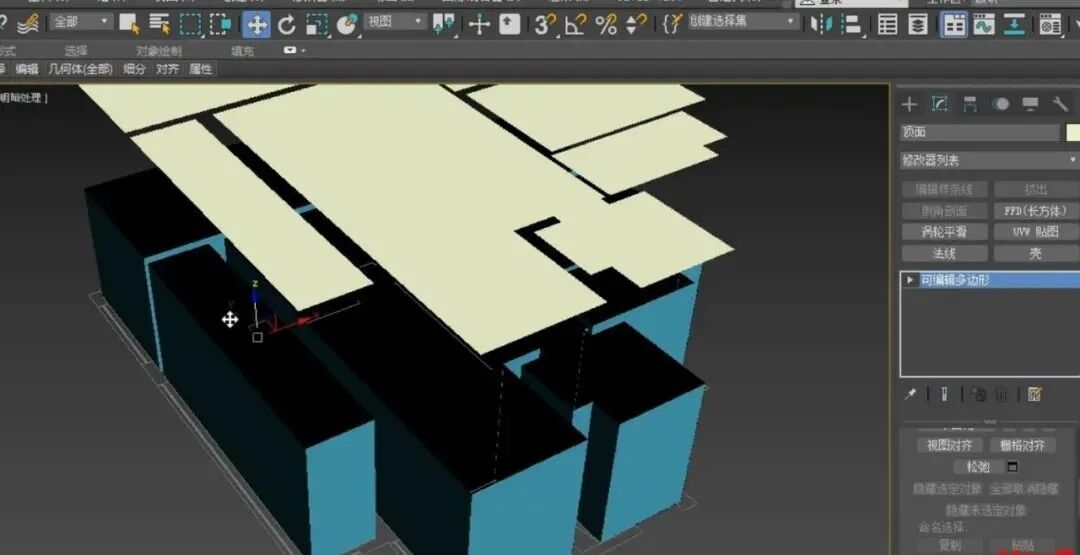Expand the 可编辑多边形 stack entry arrow

point(910,280)
